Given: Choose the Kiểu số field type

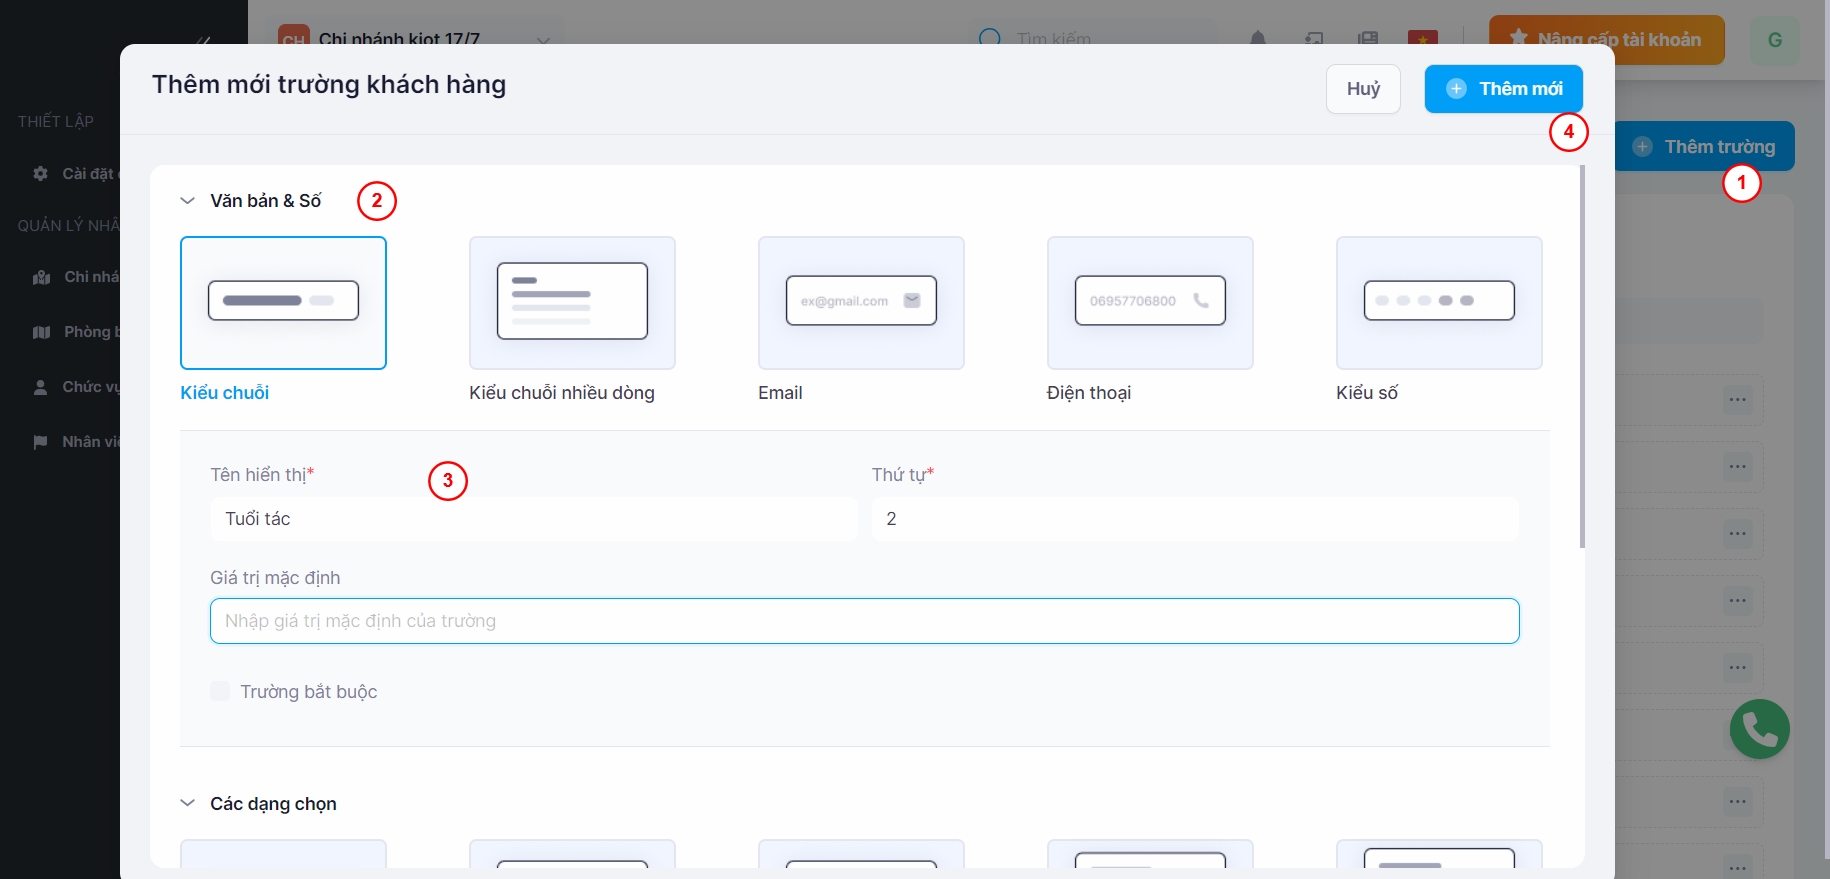Looking at the screenshot, I should click(1439, 303).
